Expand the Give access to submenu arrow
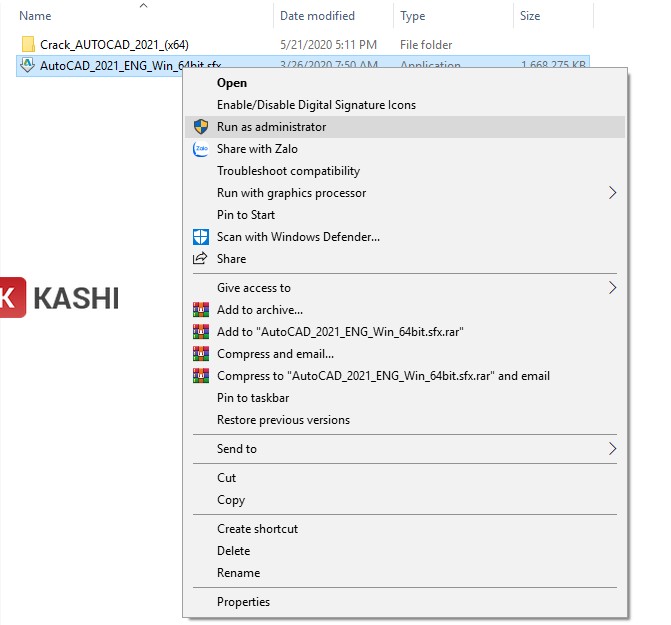This screenshot has height=625, width=671. click(x=612, y=288)
